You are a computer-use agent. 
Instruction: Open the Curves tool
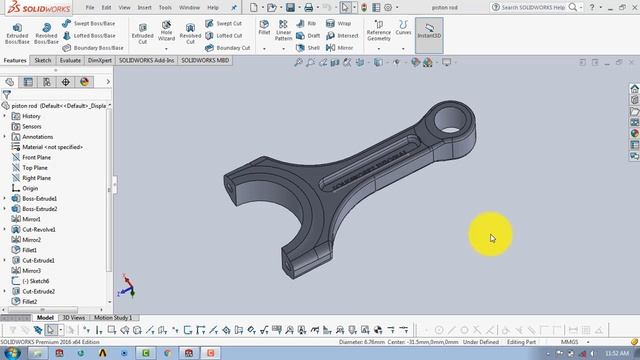coord(403,27)
